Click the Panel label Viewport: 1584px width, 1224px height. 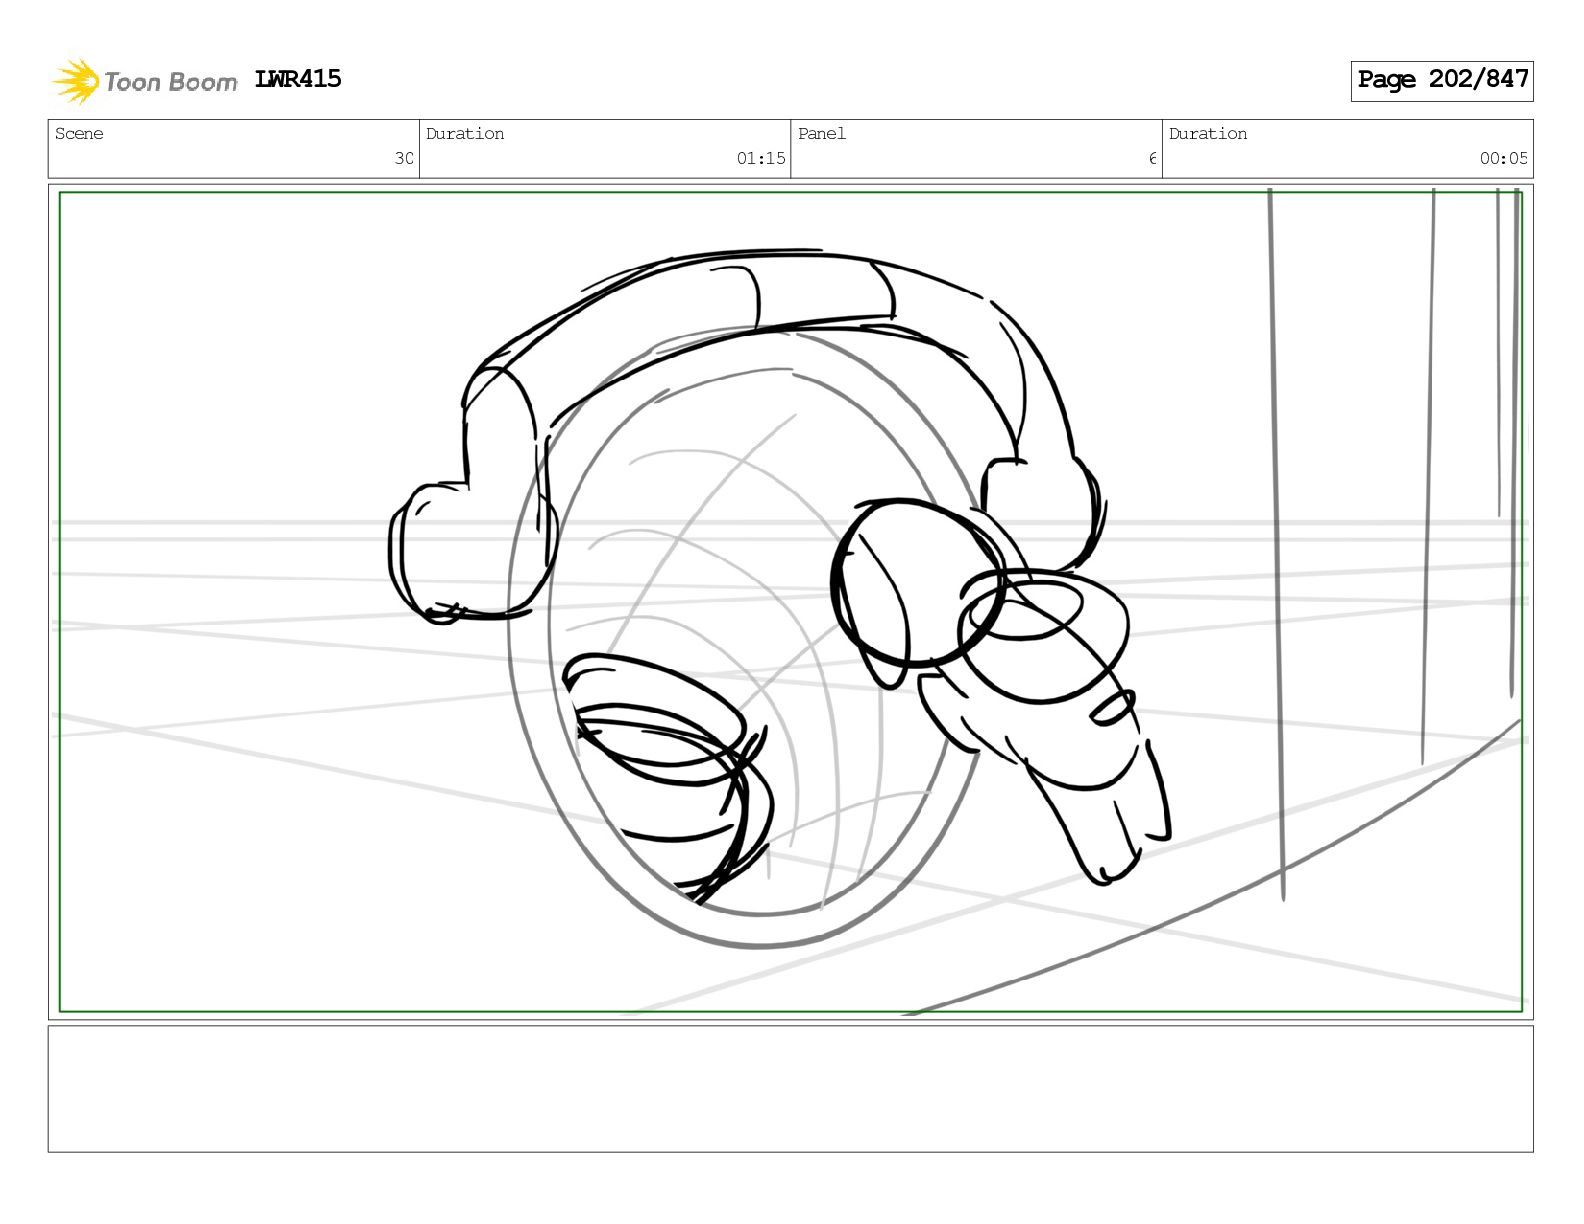[x=822, y=134]
